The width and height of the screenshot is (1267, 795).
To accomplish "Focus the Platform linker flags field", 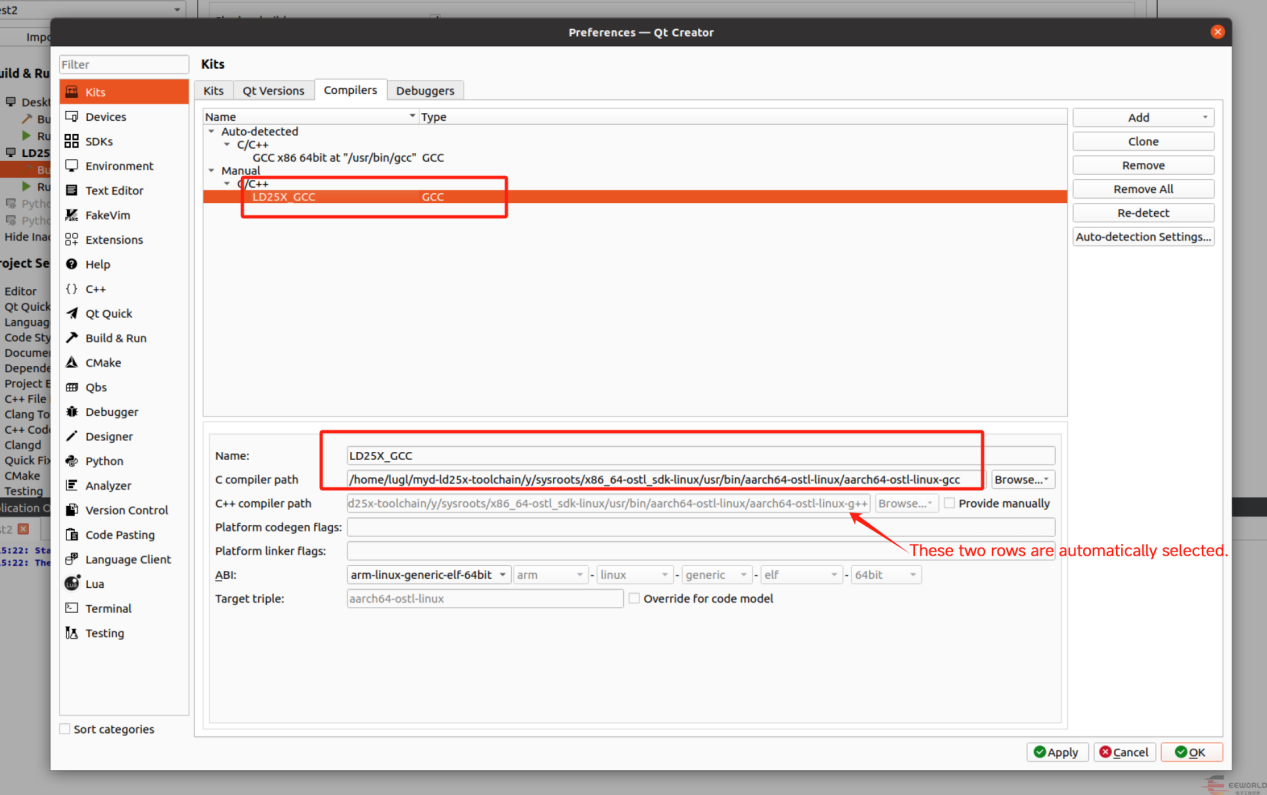I will pos(701,551).
